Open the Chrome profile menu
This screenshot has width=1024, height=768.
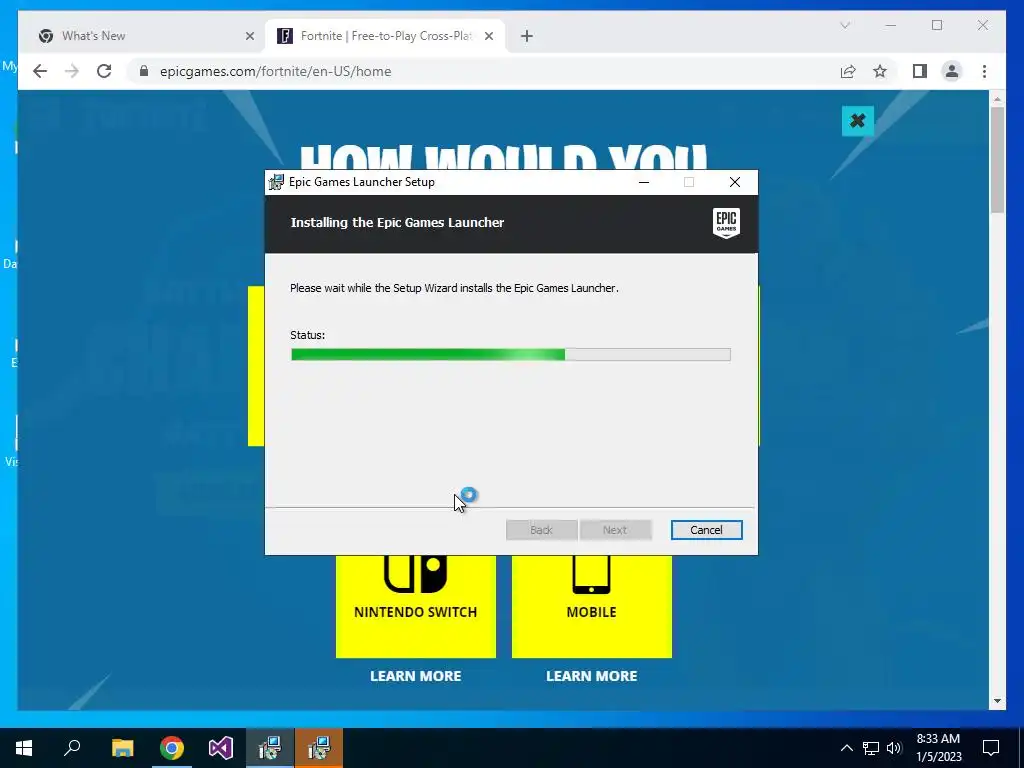[952, 71]
